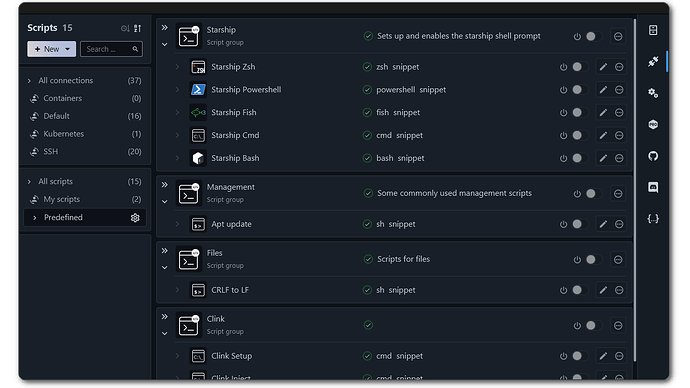Screen dimensions: 690x388
Task: Remove the Apt update entry
Action: coord(619,224)
